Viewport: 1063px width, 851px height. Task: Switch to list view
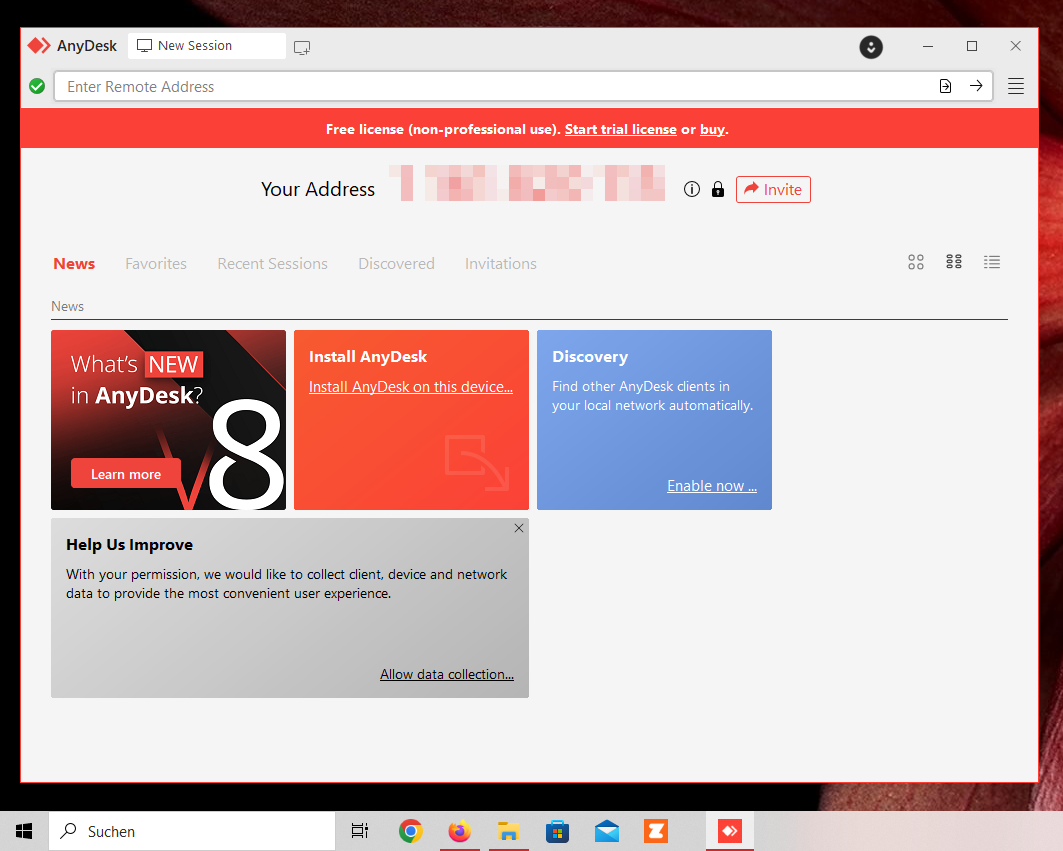992,262
